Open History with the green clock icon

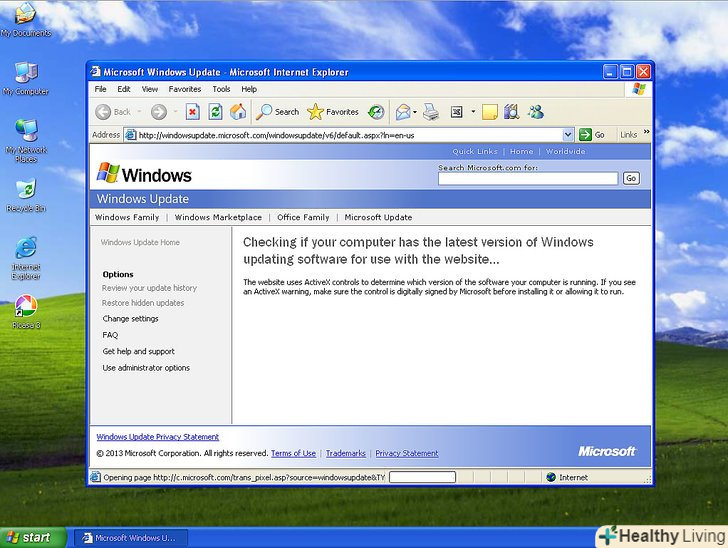click(376, 112)
